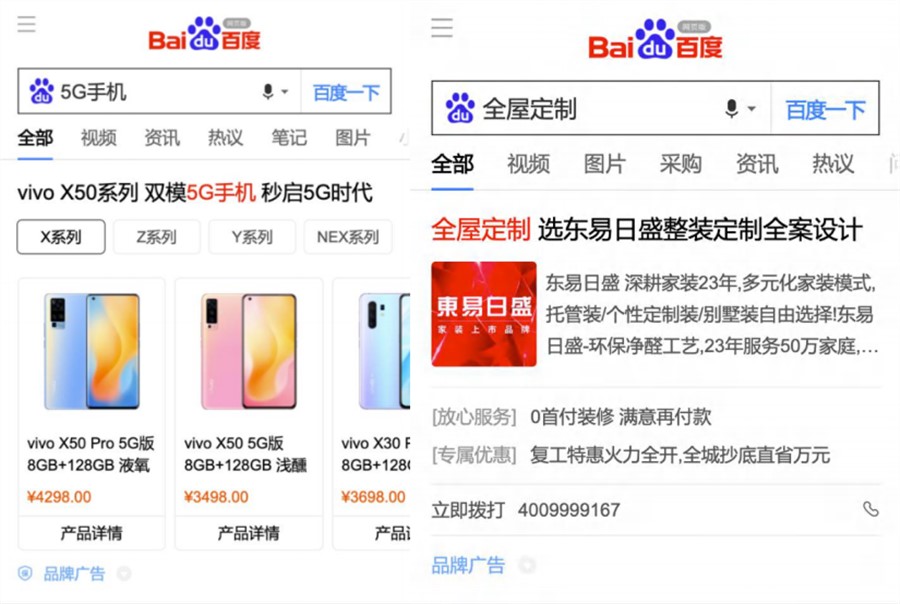Click Baidu logo above 5G手机 search
The width and height of the screenshot is (900, 604).
[x=204, y=34]
